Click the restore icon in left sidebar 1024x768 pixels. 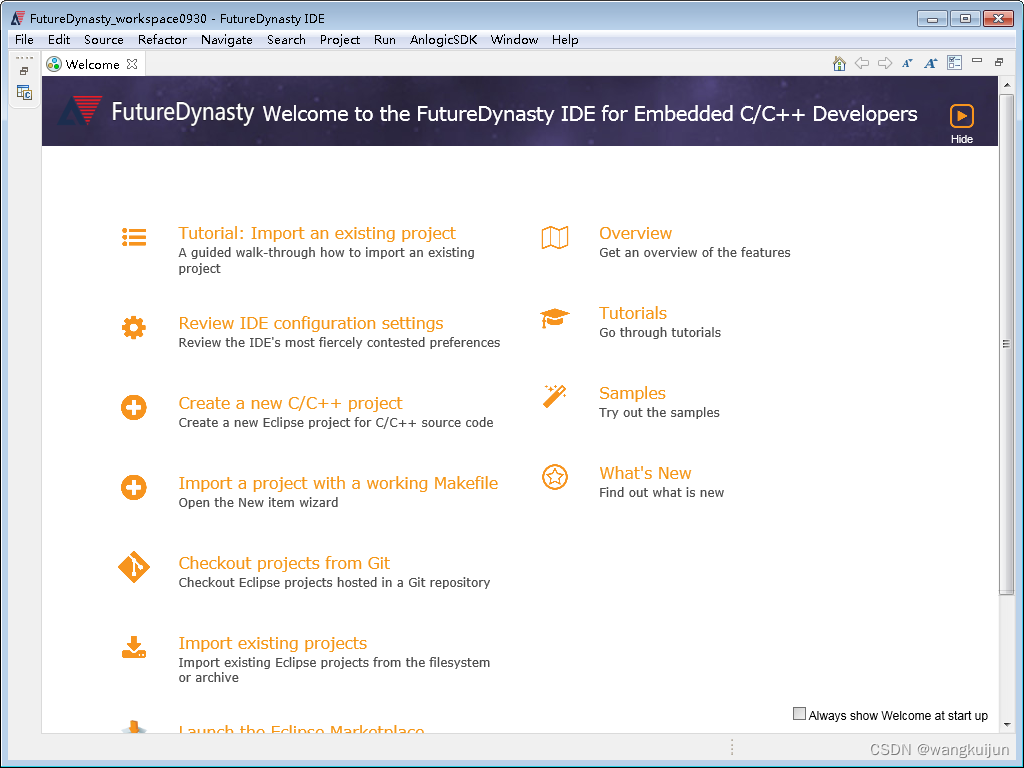coord(24,71)
